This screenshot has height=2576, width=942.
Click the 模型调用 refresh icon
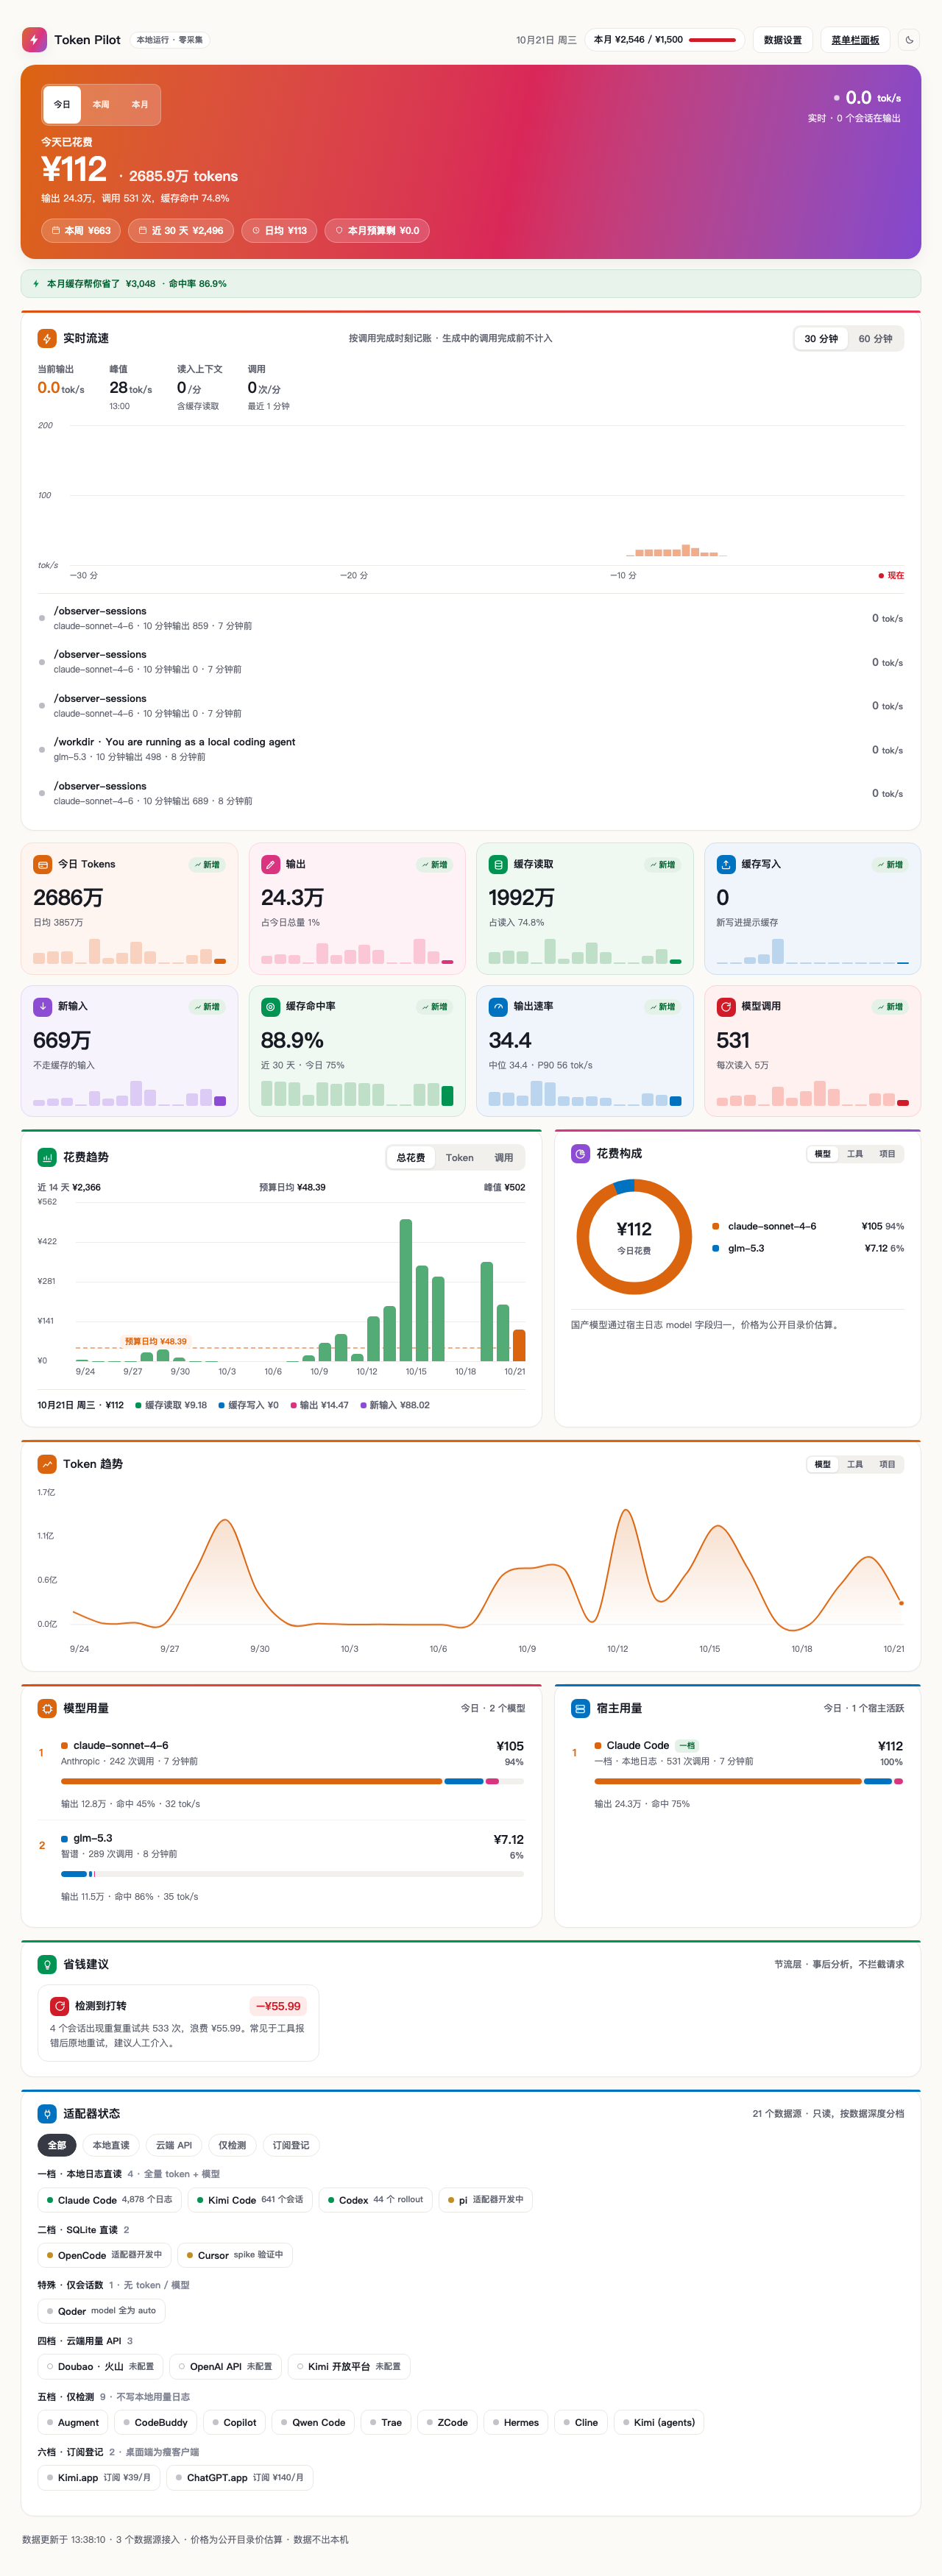coord(726,1006)
